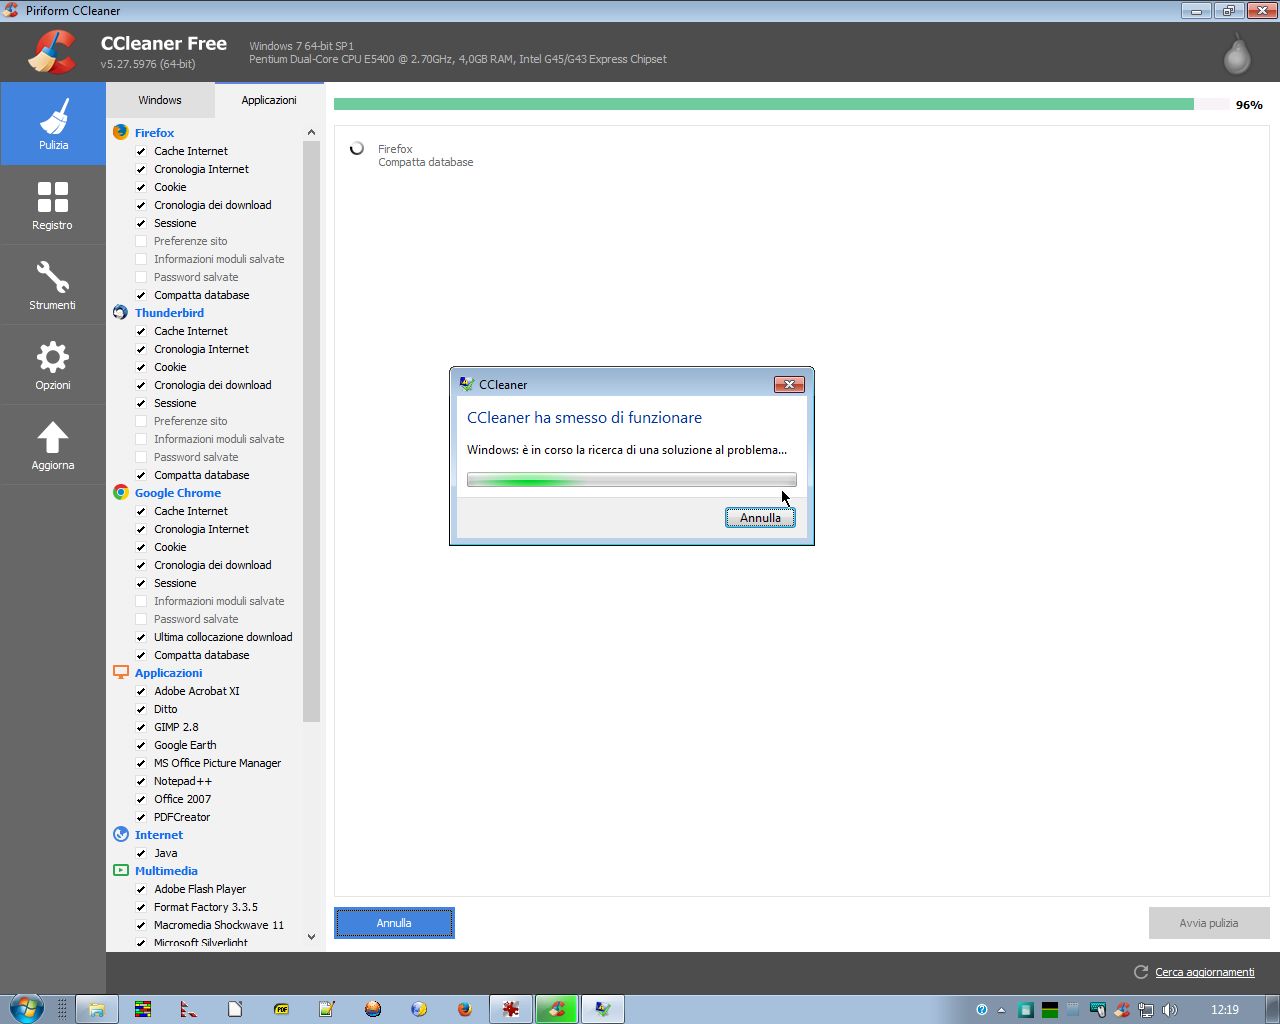
Task: Close the CCleaner error dialog
Action: pos(789,384)
